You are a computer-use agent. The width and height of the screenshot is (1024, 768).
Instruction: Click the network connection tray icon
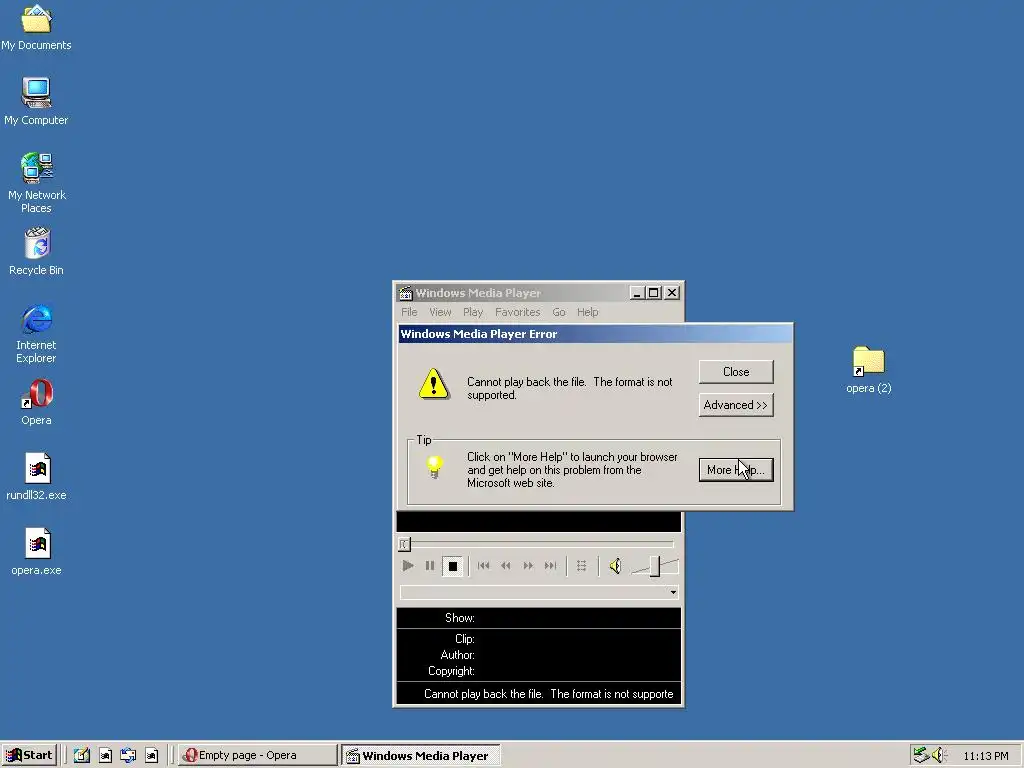[x=921, y=756]
